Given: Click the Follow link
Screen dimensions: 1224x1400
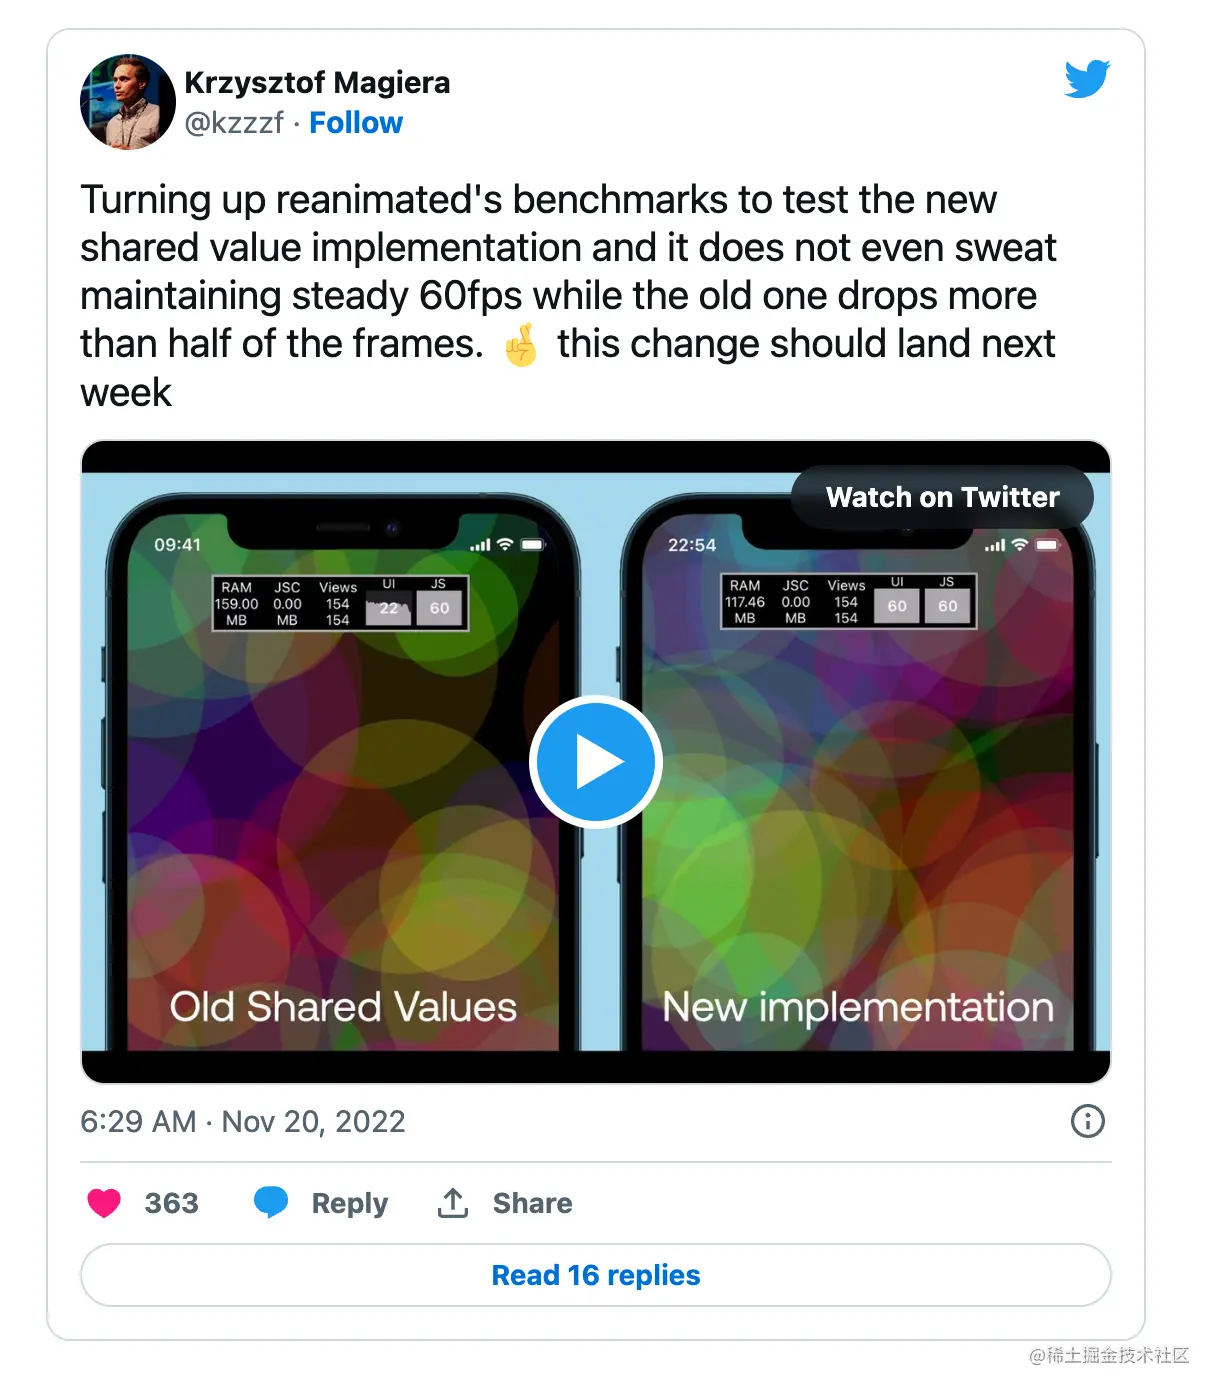Looking at the screenshot, I should pyautogui.click(x=356, y=123).
